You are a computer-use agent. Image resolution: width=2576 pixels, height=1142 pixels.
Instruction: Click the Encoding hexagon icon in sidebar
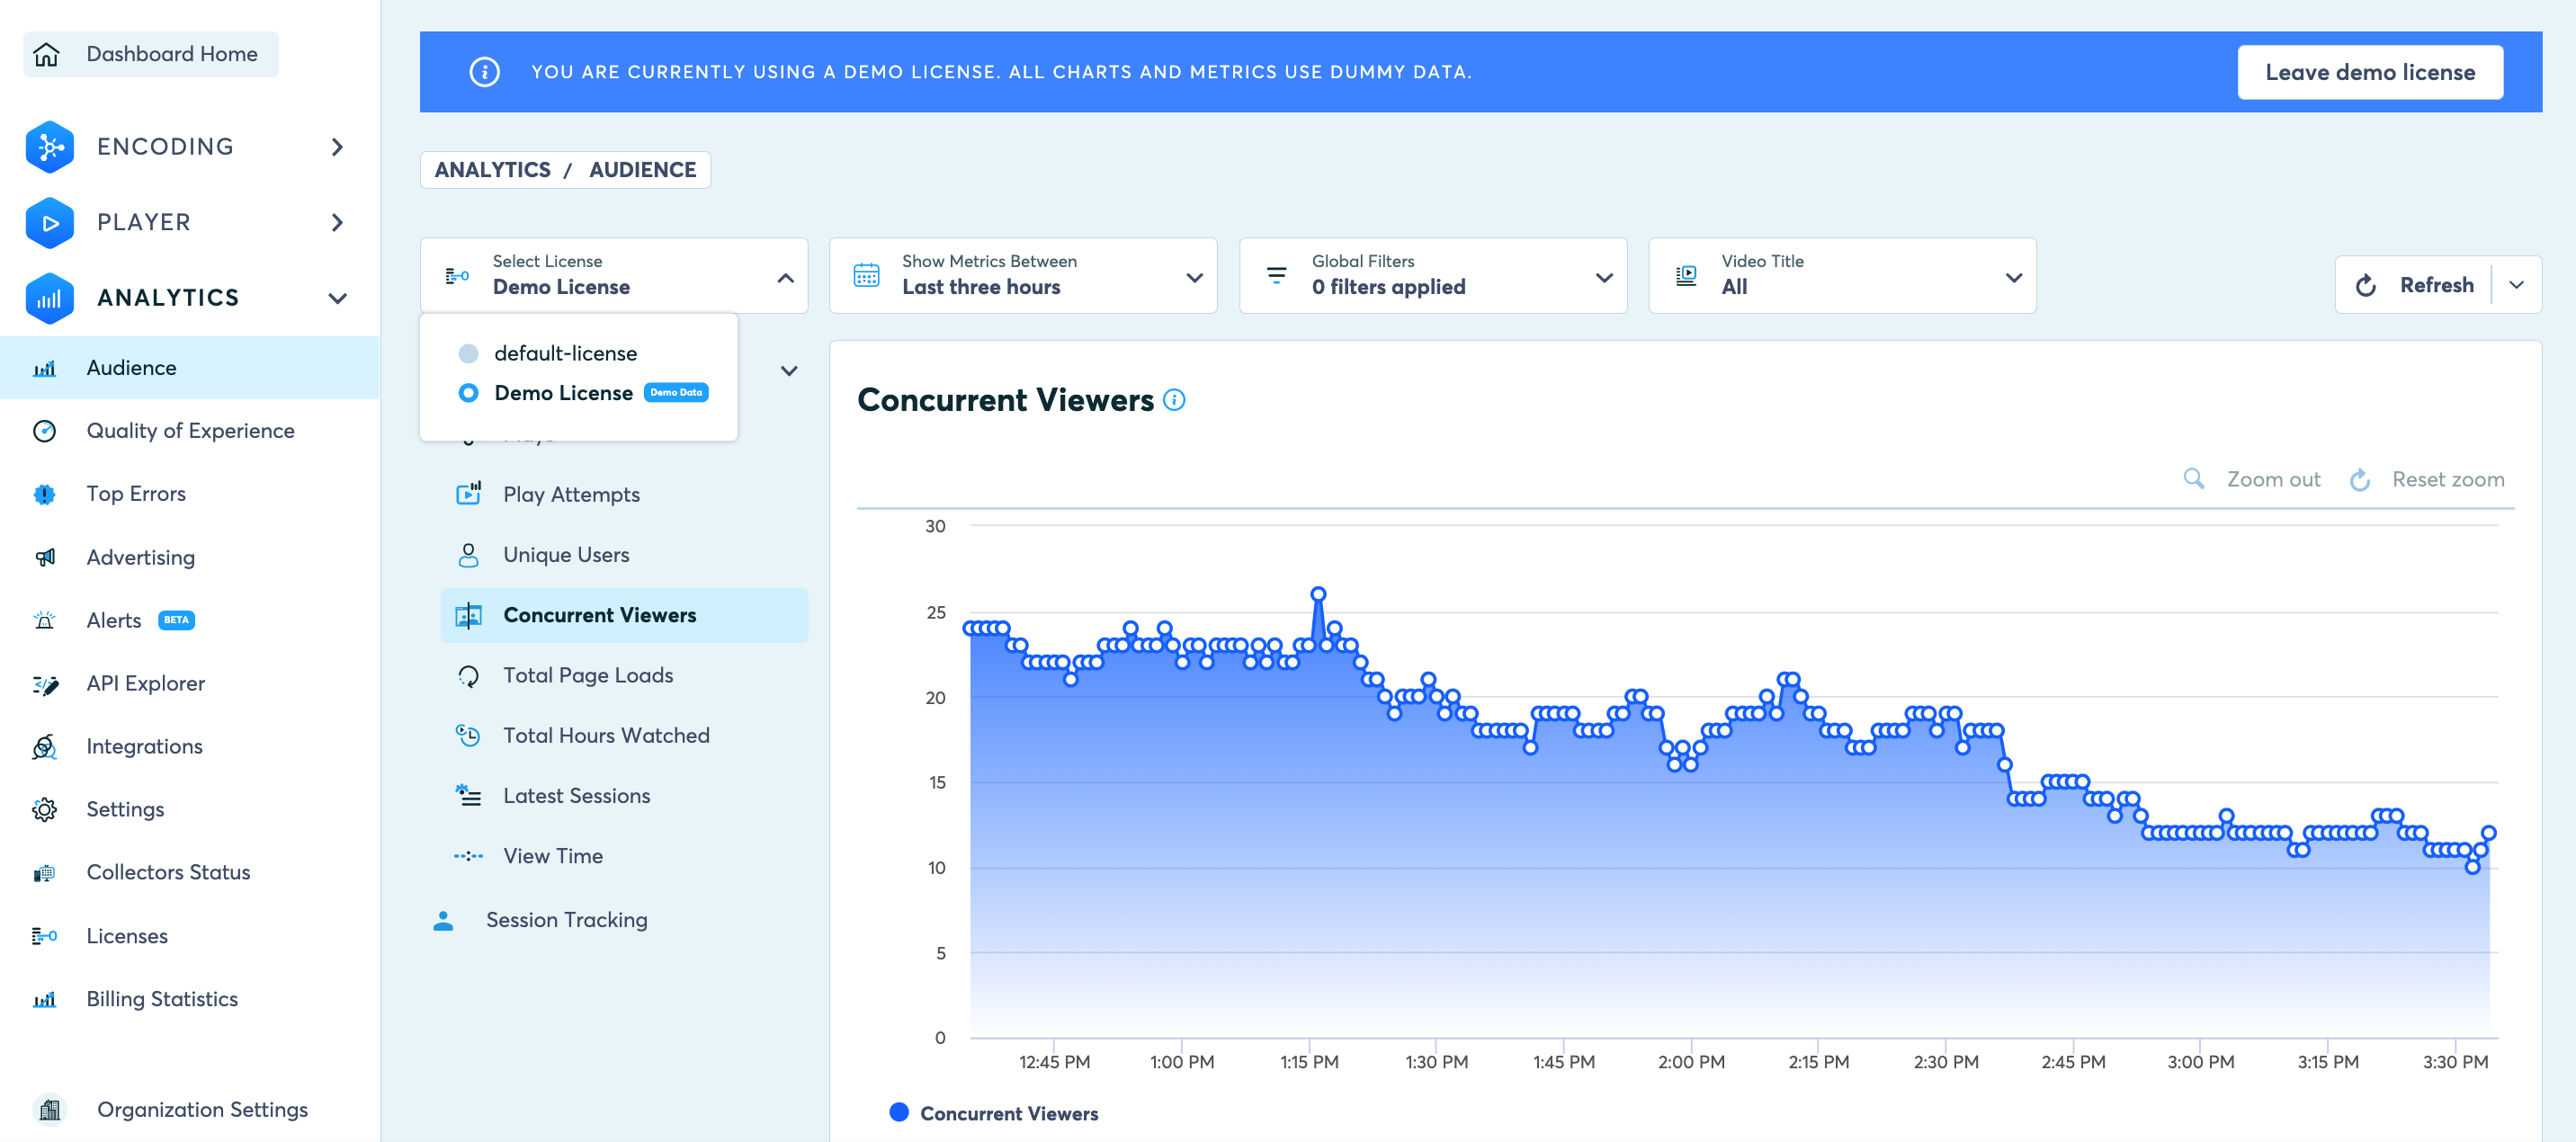click(x=49, y=147)
